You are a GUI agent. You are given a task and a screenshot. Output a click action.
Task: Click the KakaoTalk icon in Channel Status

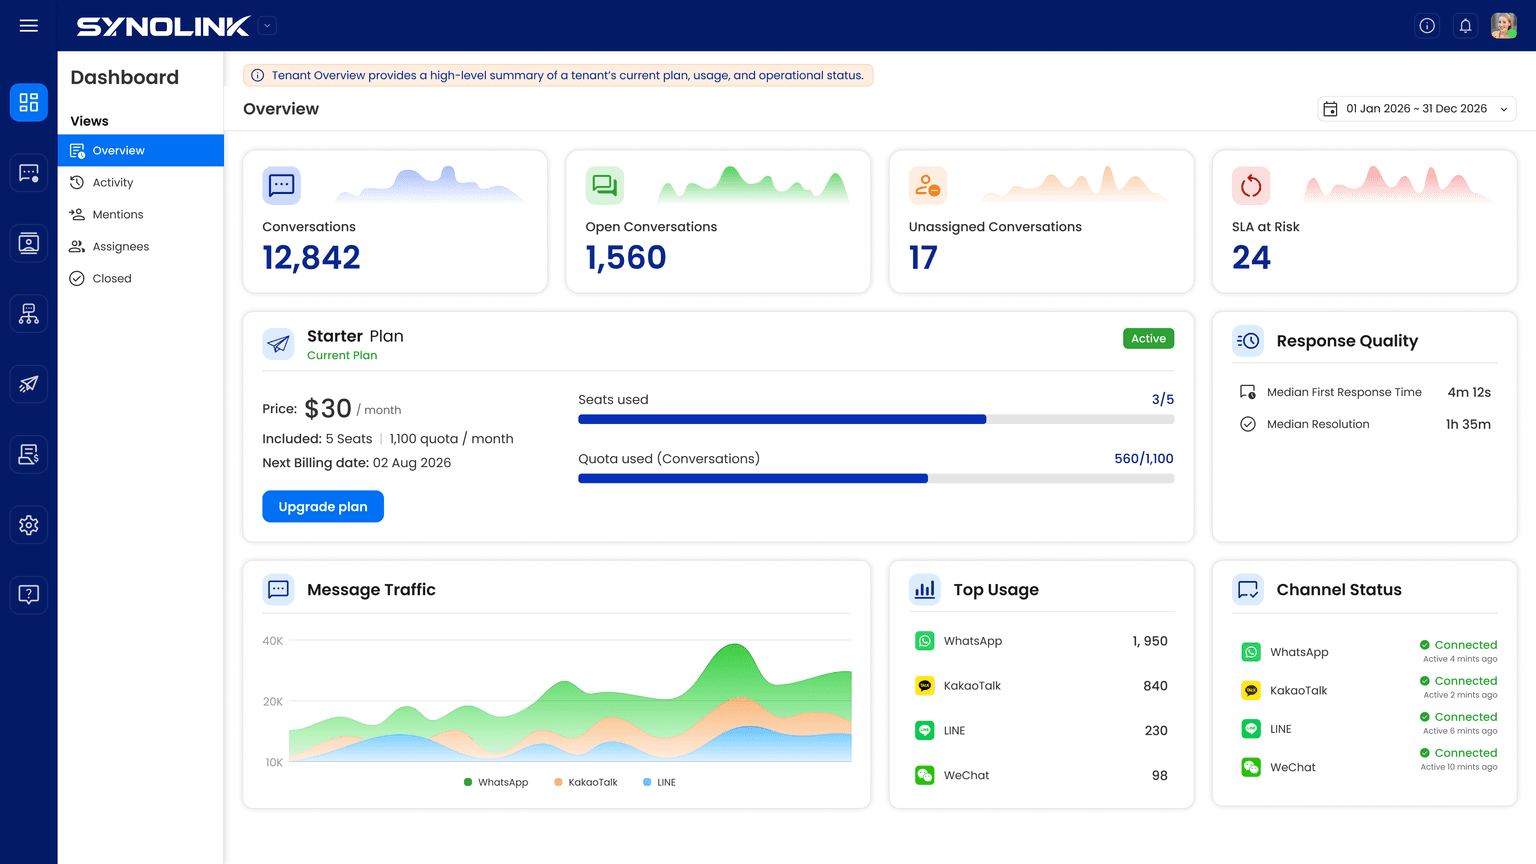tap(1251, 690)
